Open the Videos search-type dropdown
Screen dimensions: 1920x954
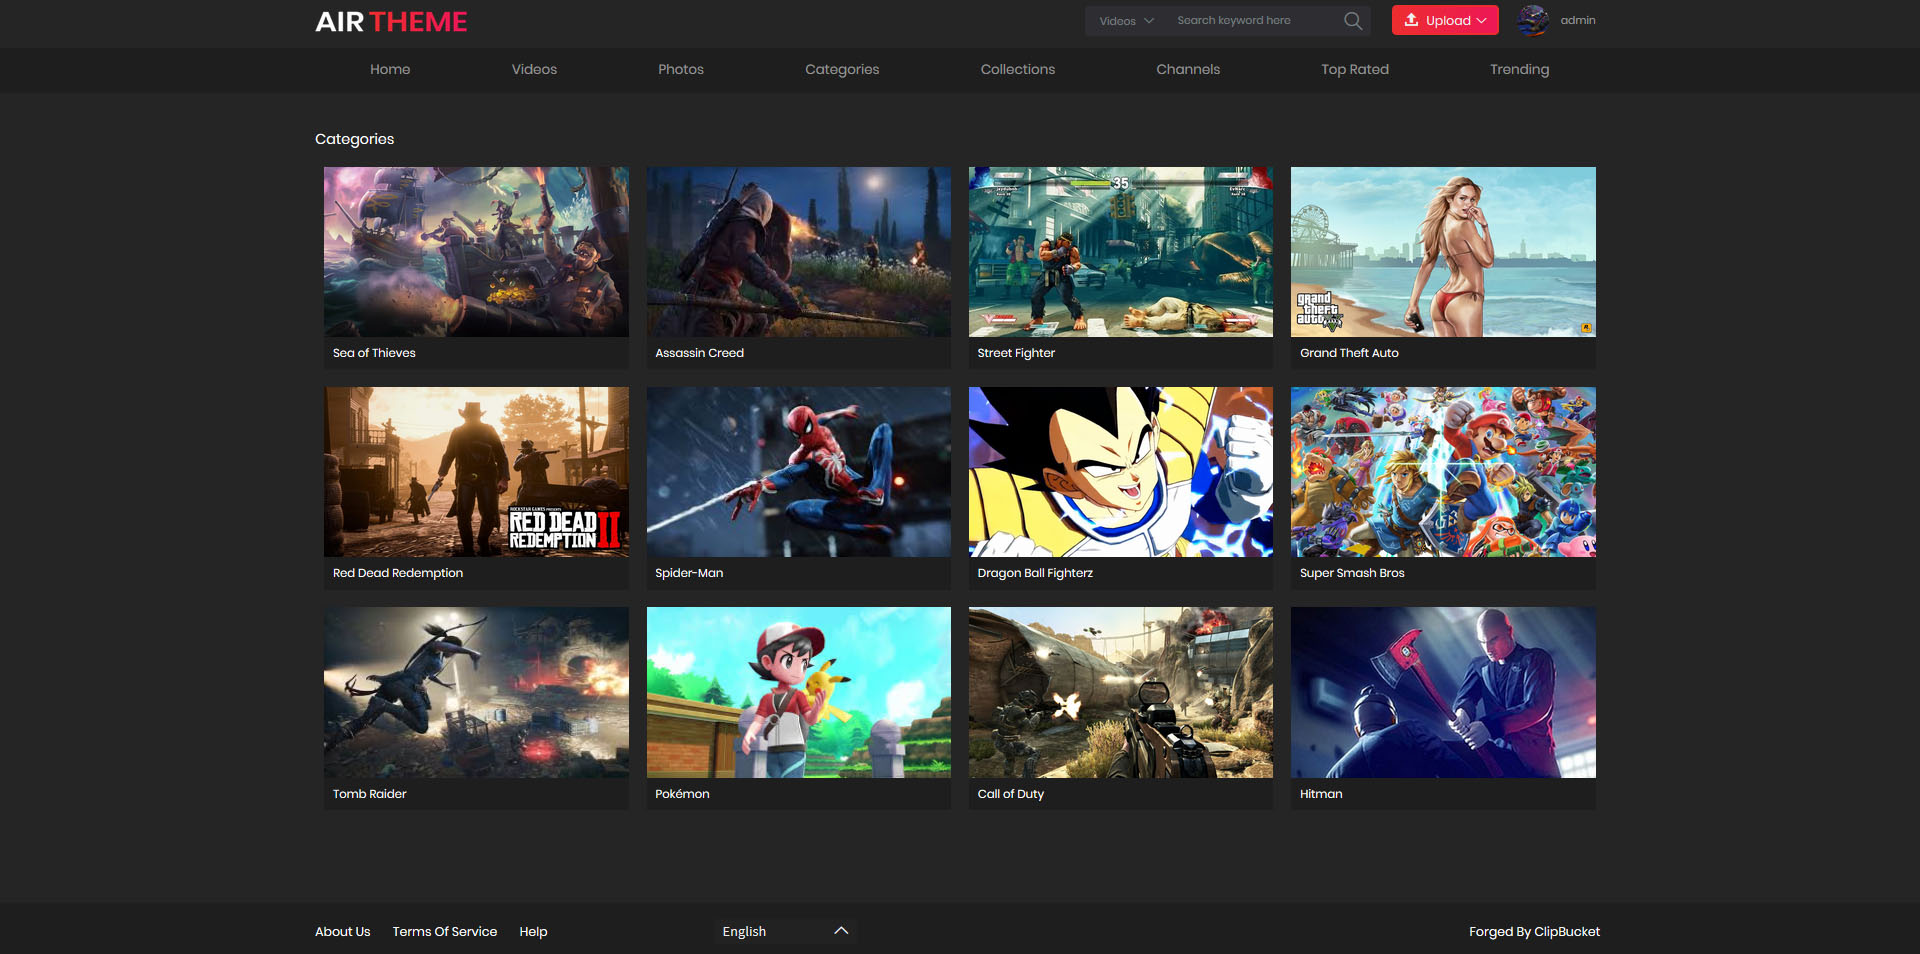(1126, 21)
